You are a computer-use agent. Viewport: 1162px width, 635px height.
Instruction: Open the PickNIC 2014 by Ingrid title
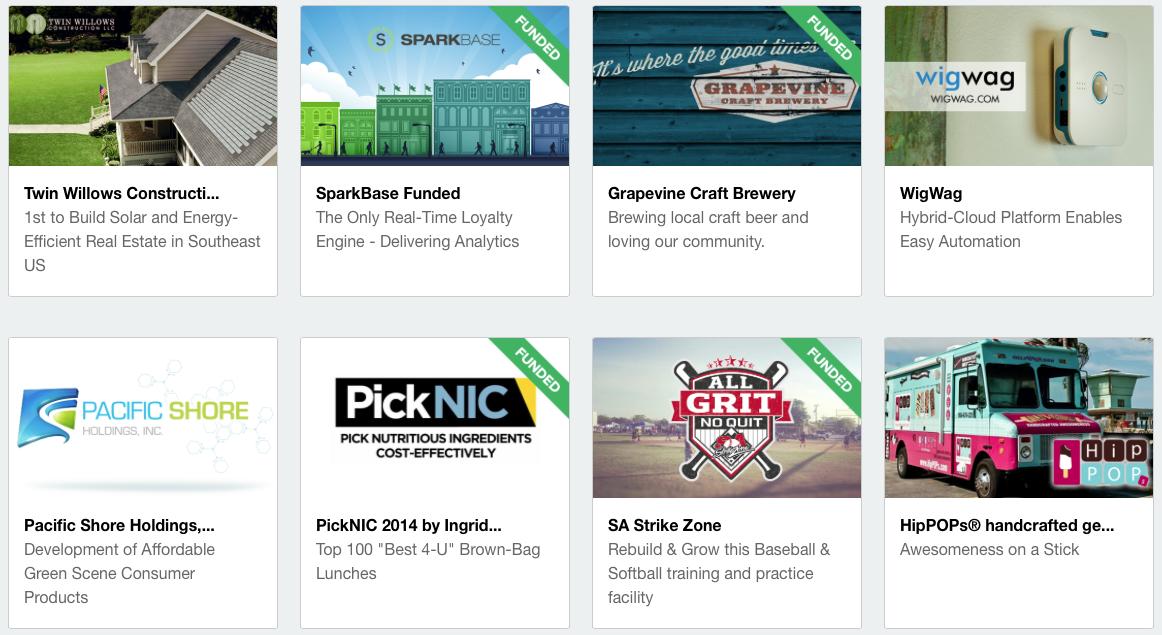click(x=409, y=525)
